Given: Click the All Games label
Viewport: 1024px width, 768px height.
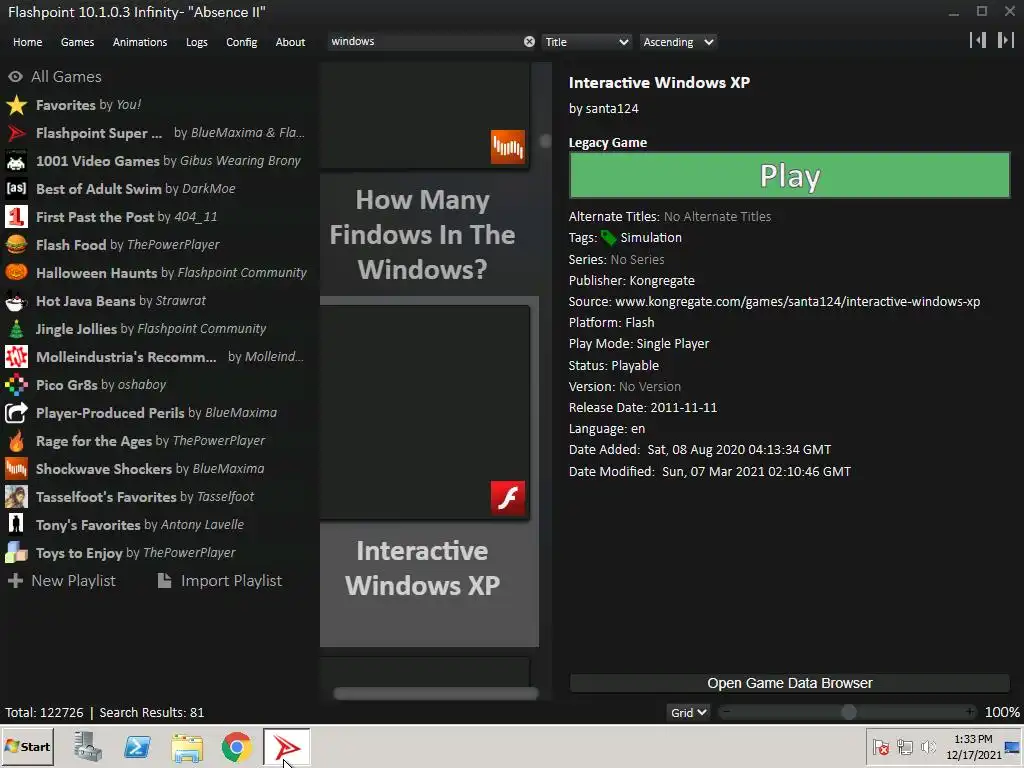Looking at the screenshot, I should [x=67, y=77].
